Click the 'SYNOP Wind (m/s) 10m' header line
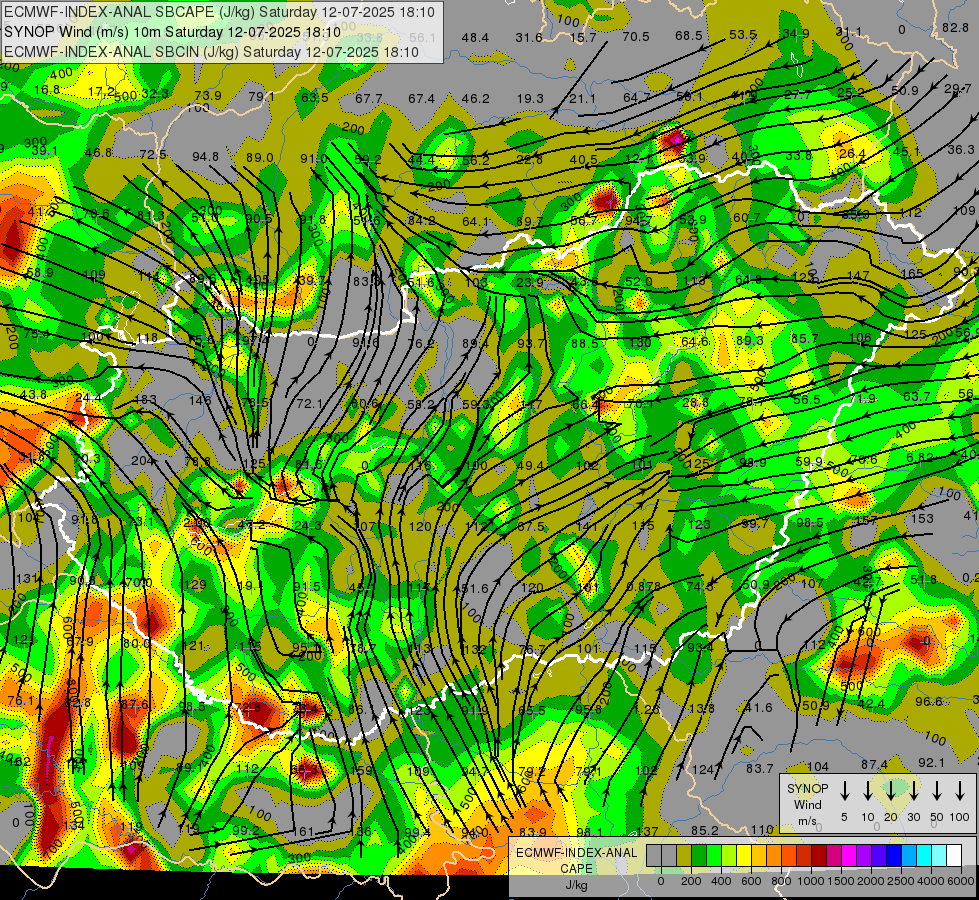 pos(172,32)
